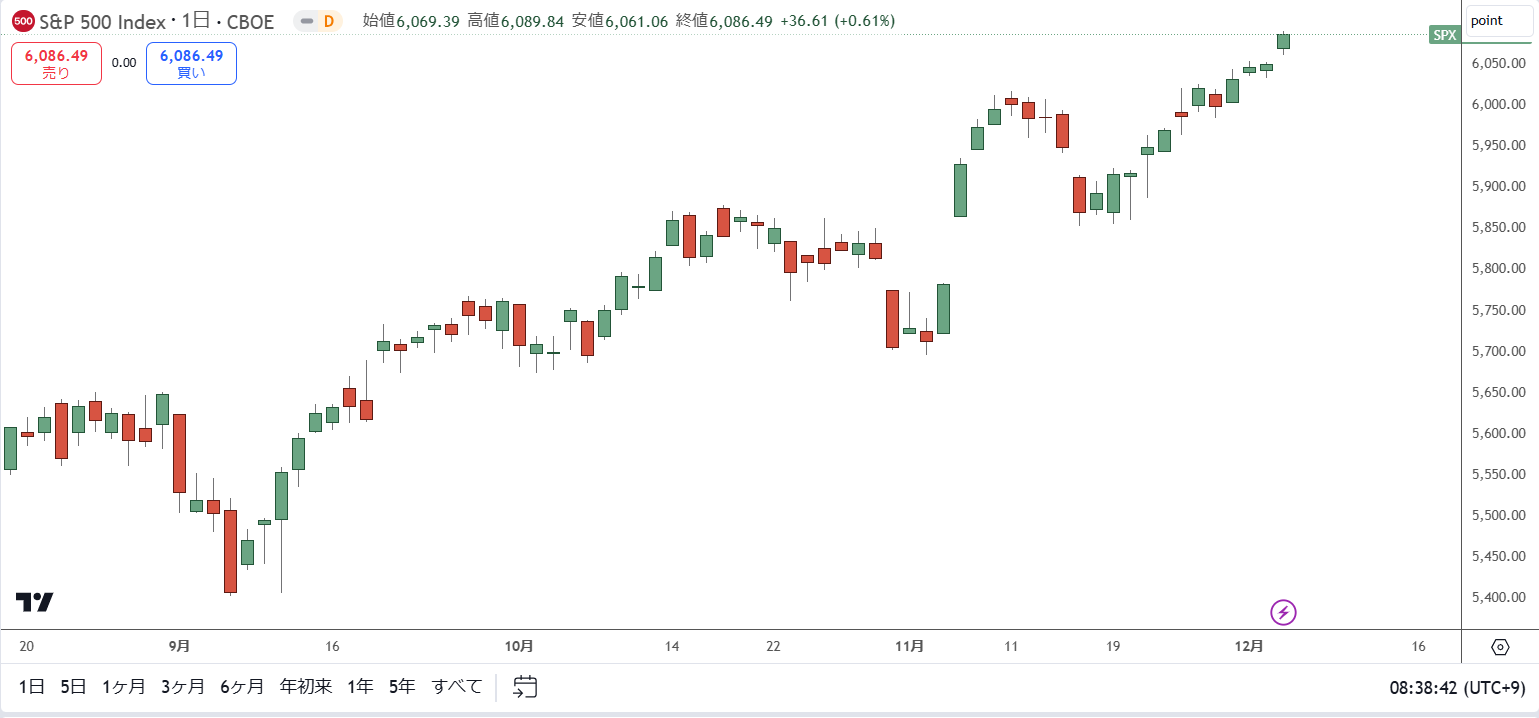
Task: Click the SPX price label tag
Action: (x=1445, y=35)
